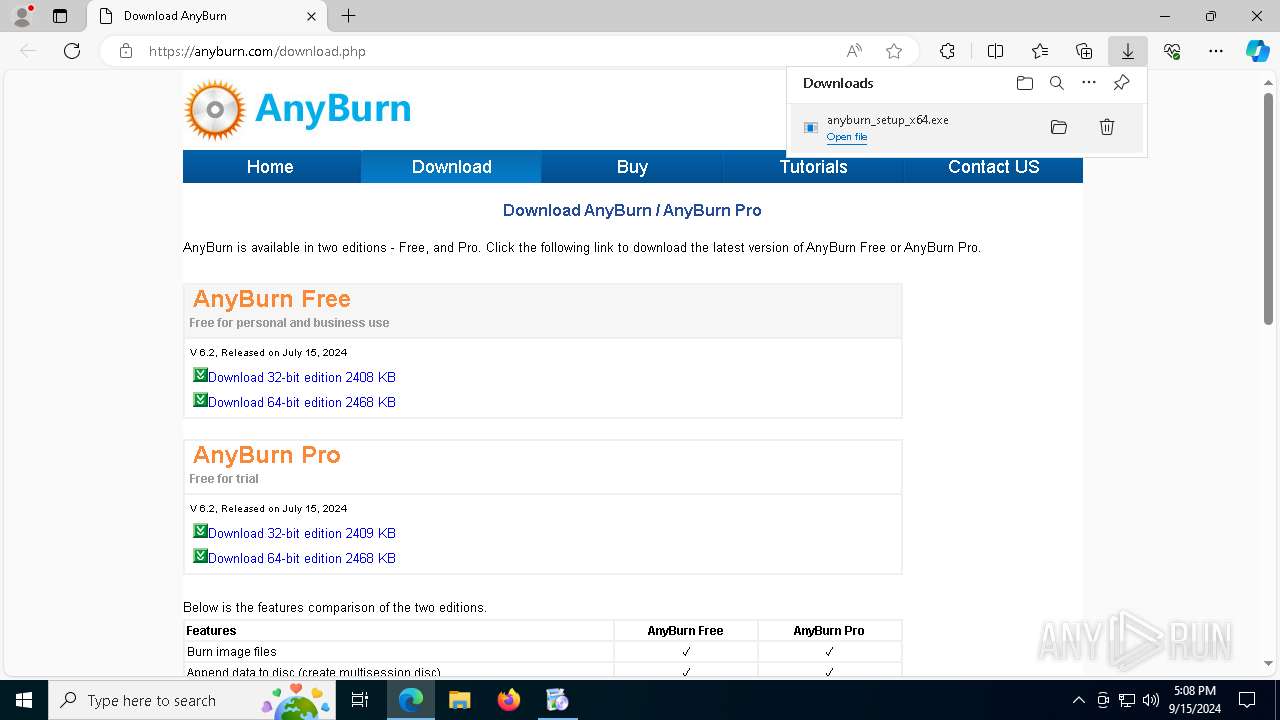Screen dimensions: 1280x720
Task: Open the Home navigation tab
Action: (x=270, y=167)
